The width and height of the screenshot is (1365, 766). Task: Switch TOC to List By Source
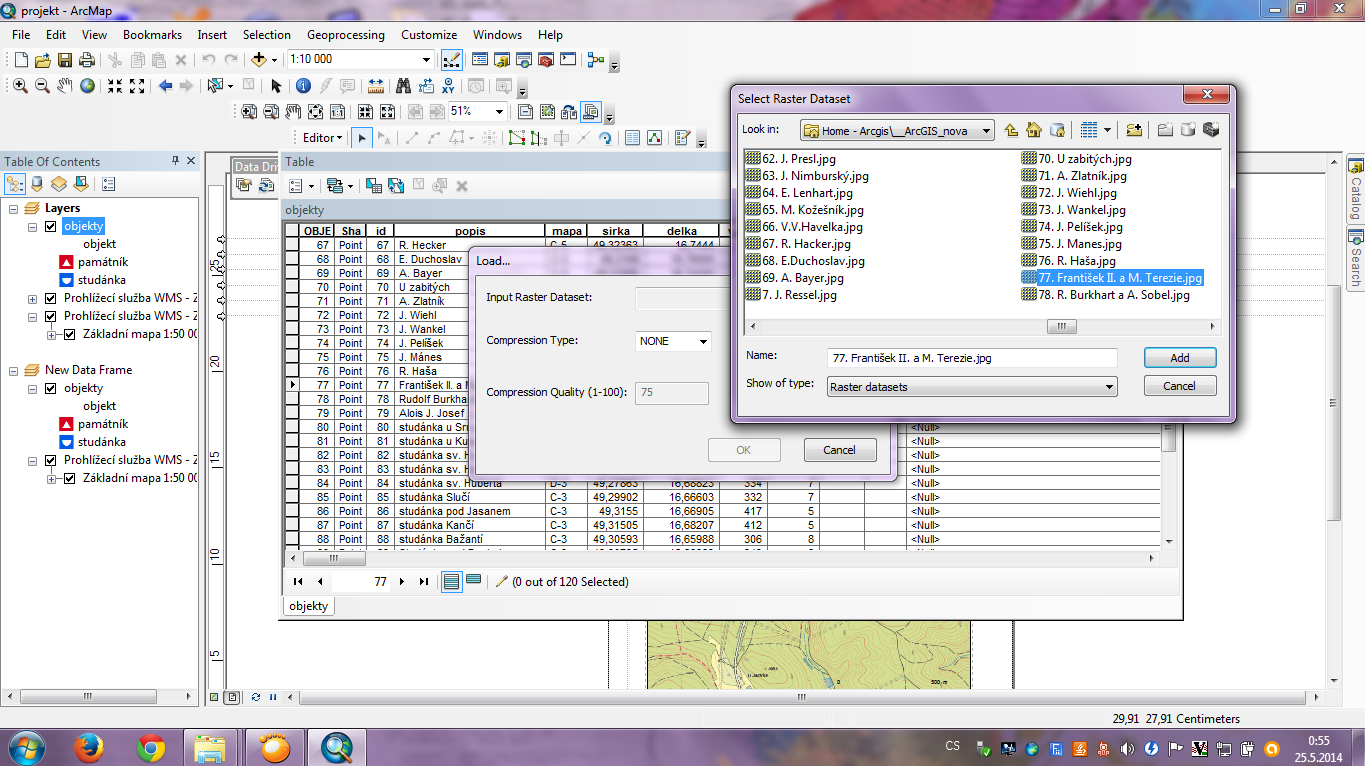click(x=37, y=184)
